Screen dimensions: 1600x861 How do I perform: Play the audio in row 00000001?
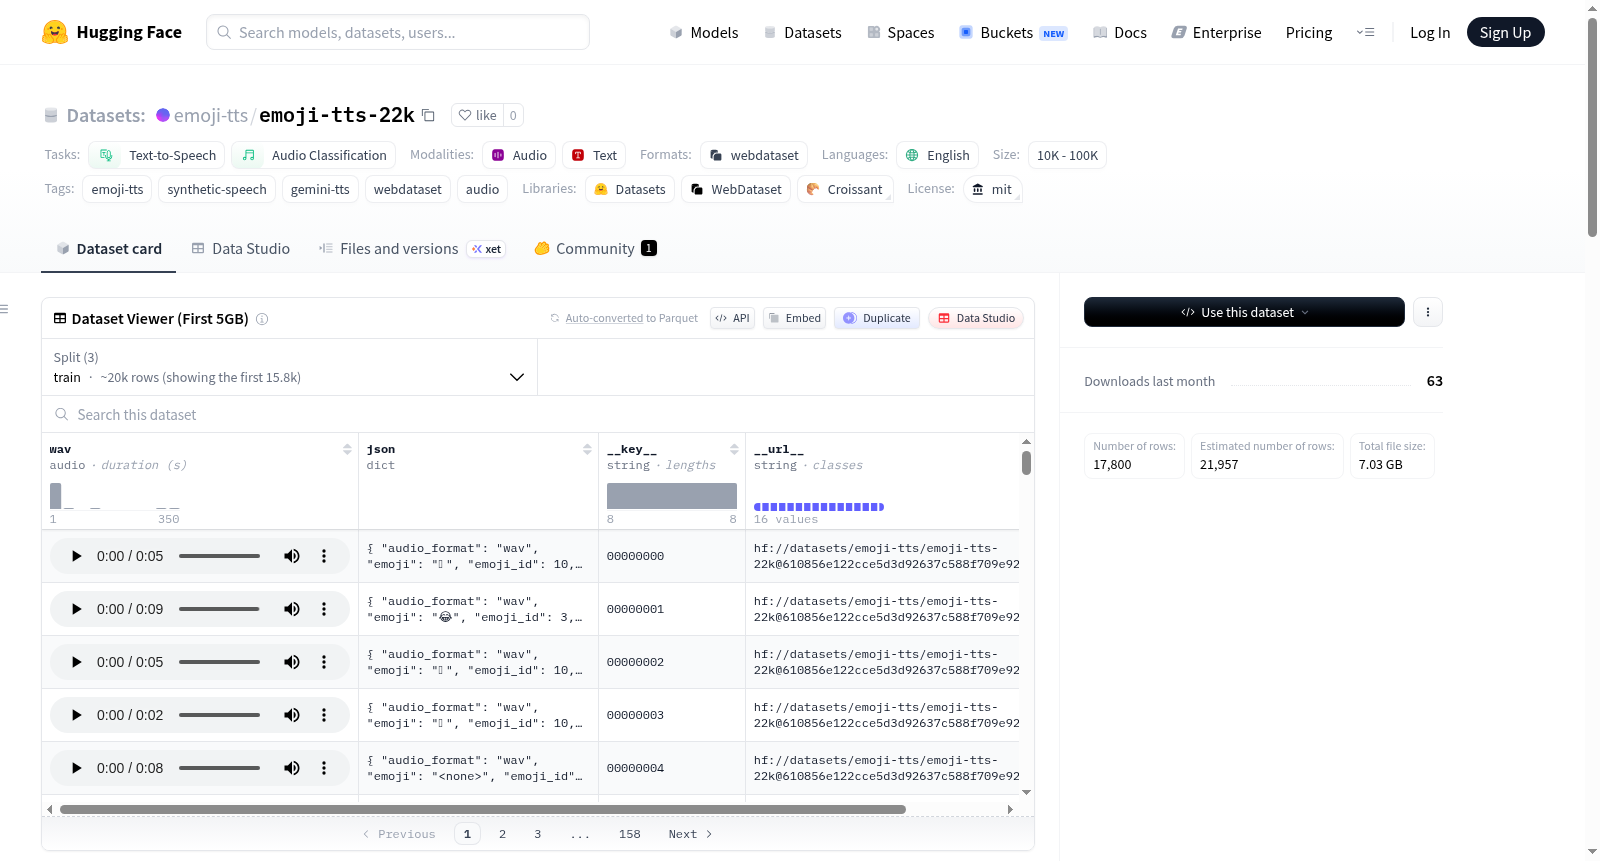pyautogui.click(x=76, y=609)
